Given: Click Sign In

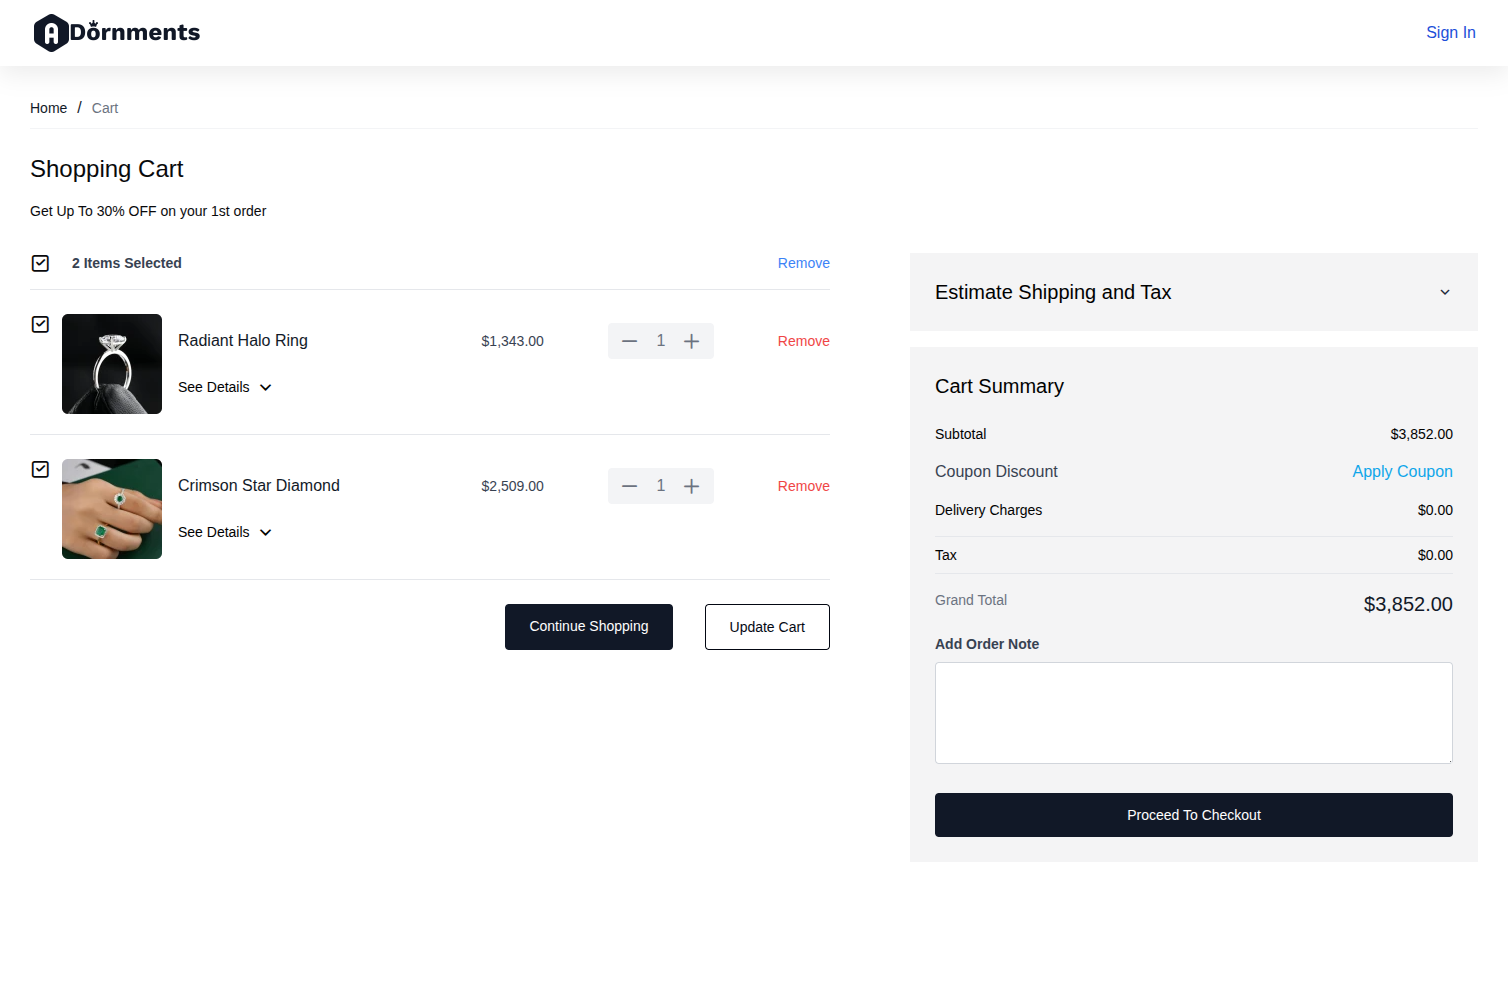Looking at the screenshot, I should [1450, 32].
